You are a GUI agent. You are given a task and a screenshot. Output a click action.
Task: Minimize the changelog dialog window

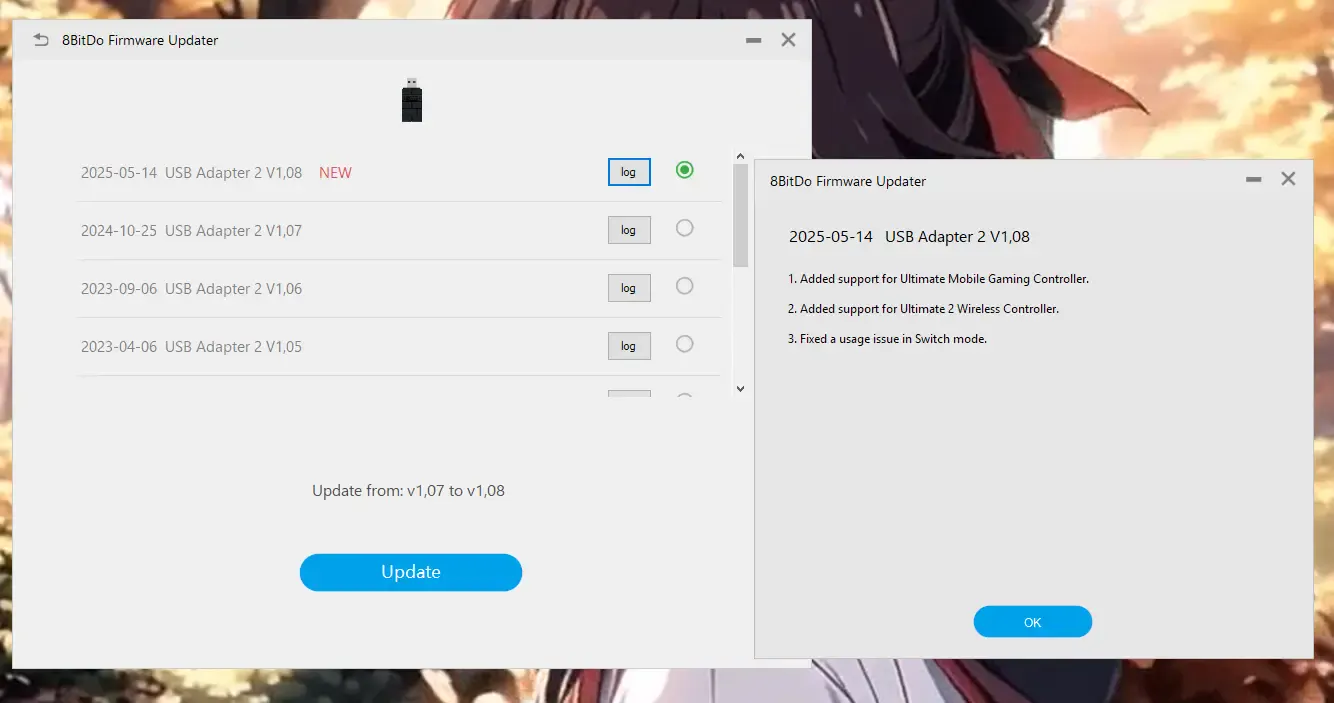click(x=1253, y=179)
